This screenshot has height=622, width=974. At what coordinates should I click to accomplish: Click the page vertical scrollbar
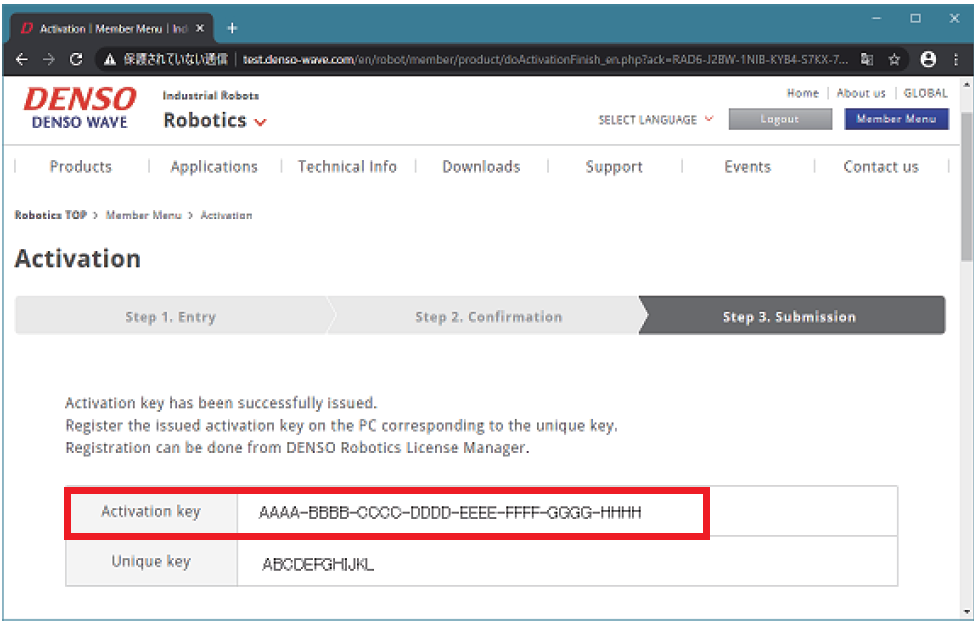pos(965,220)
